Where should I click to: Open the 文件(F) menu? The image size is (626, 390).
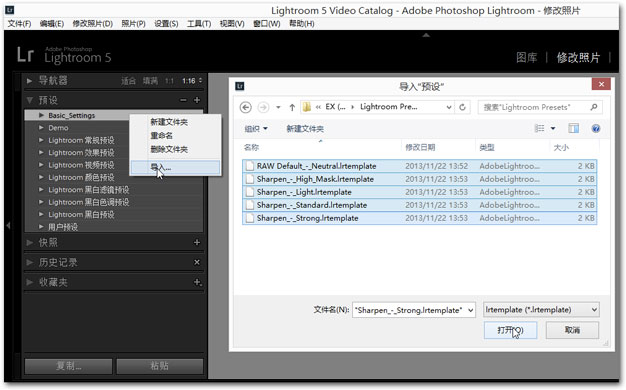19,24
